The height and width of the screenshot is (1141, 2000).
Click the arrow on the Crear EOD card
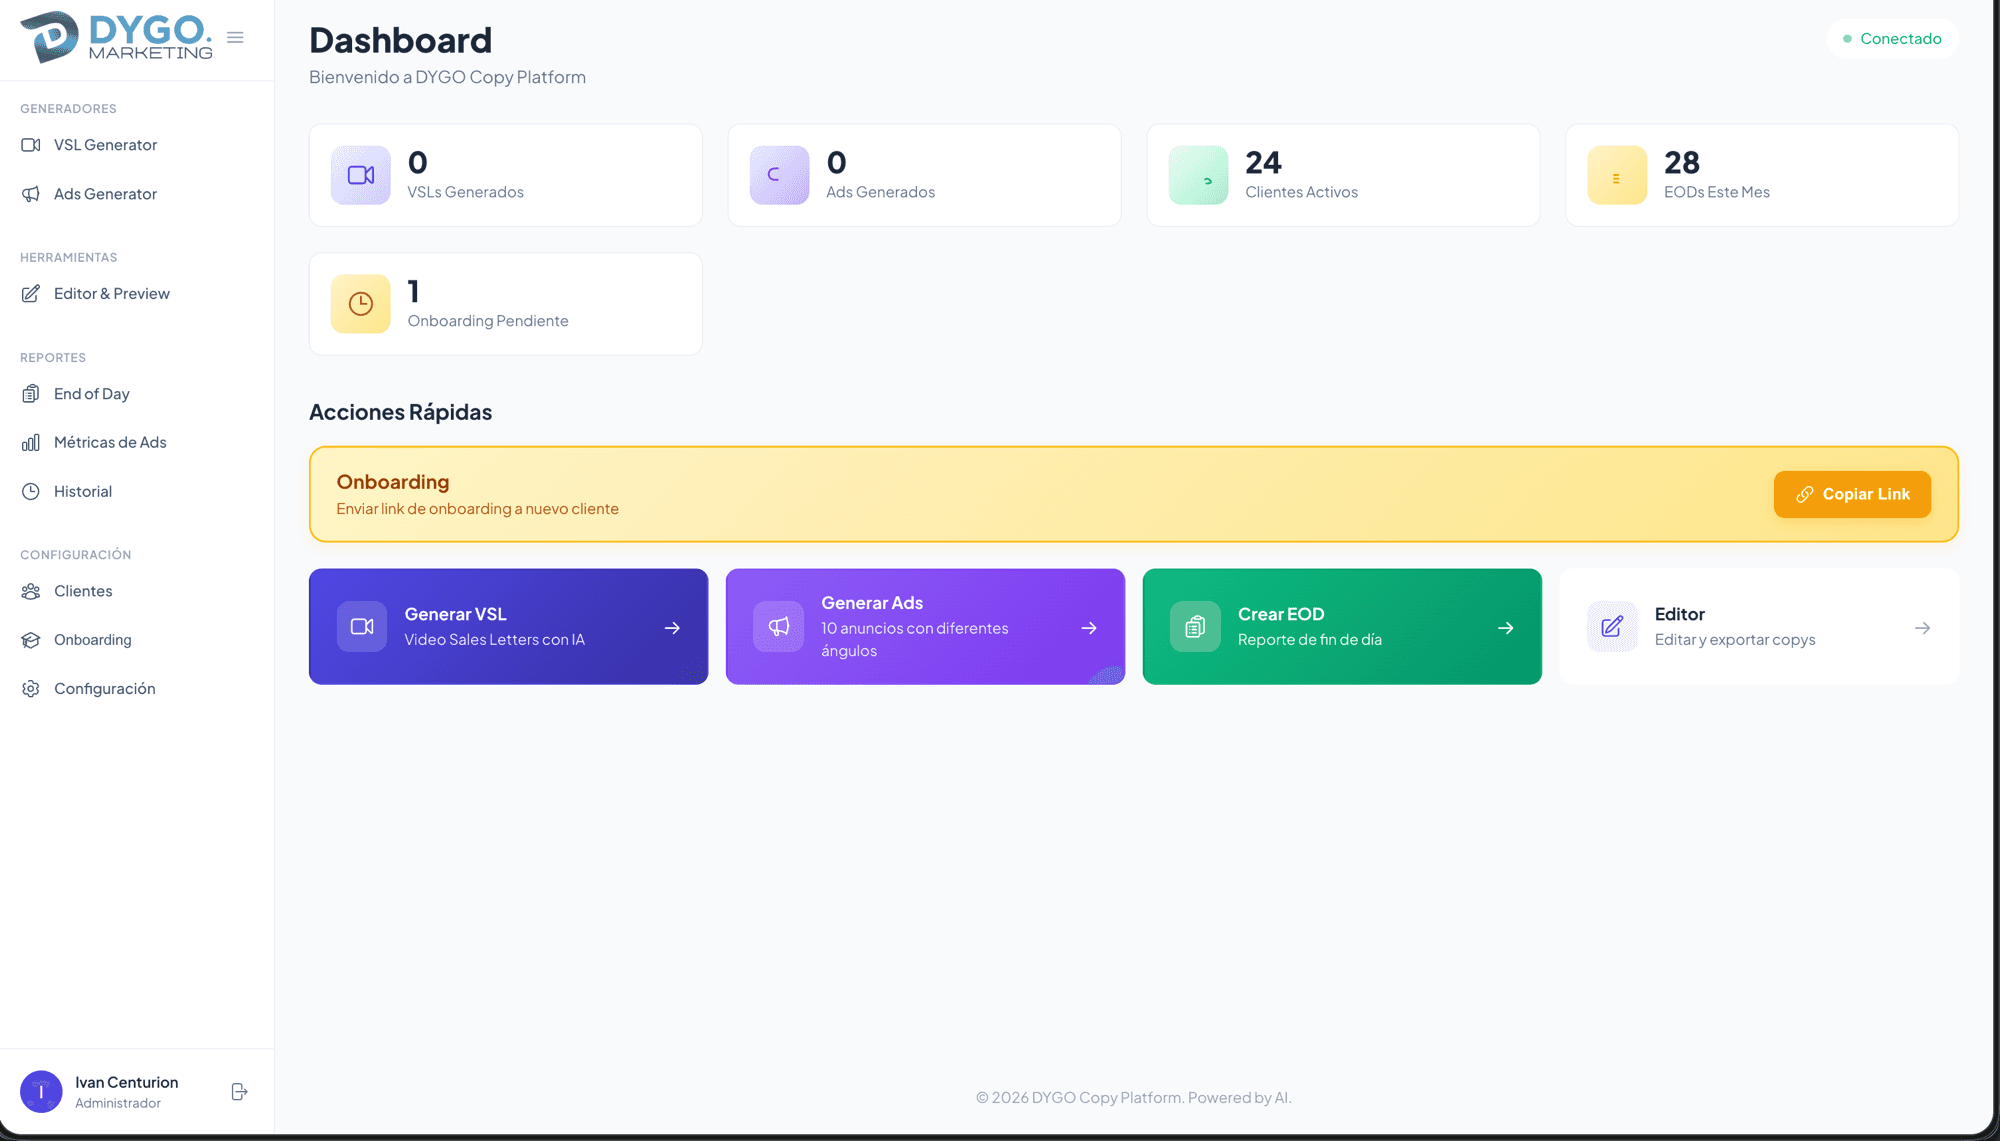[1506, 628]
